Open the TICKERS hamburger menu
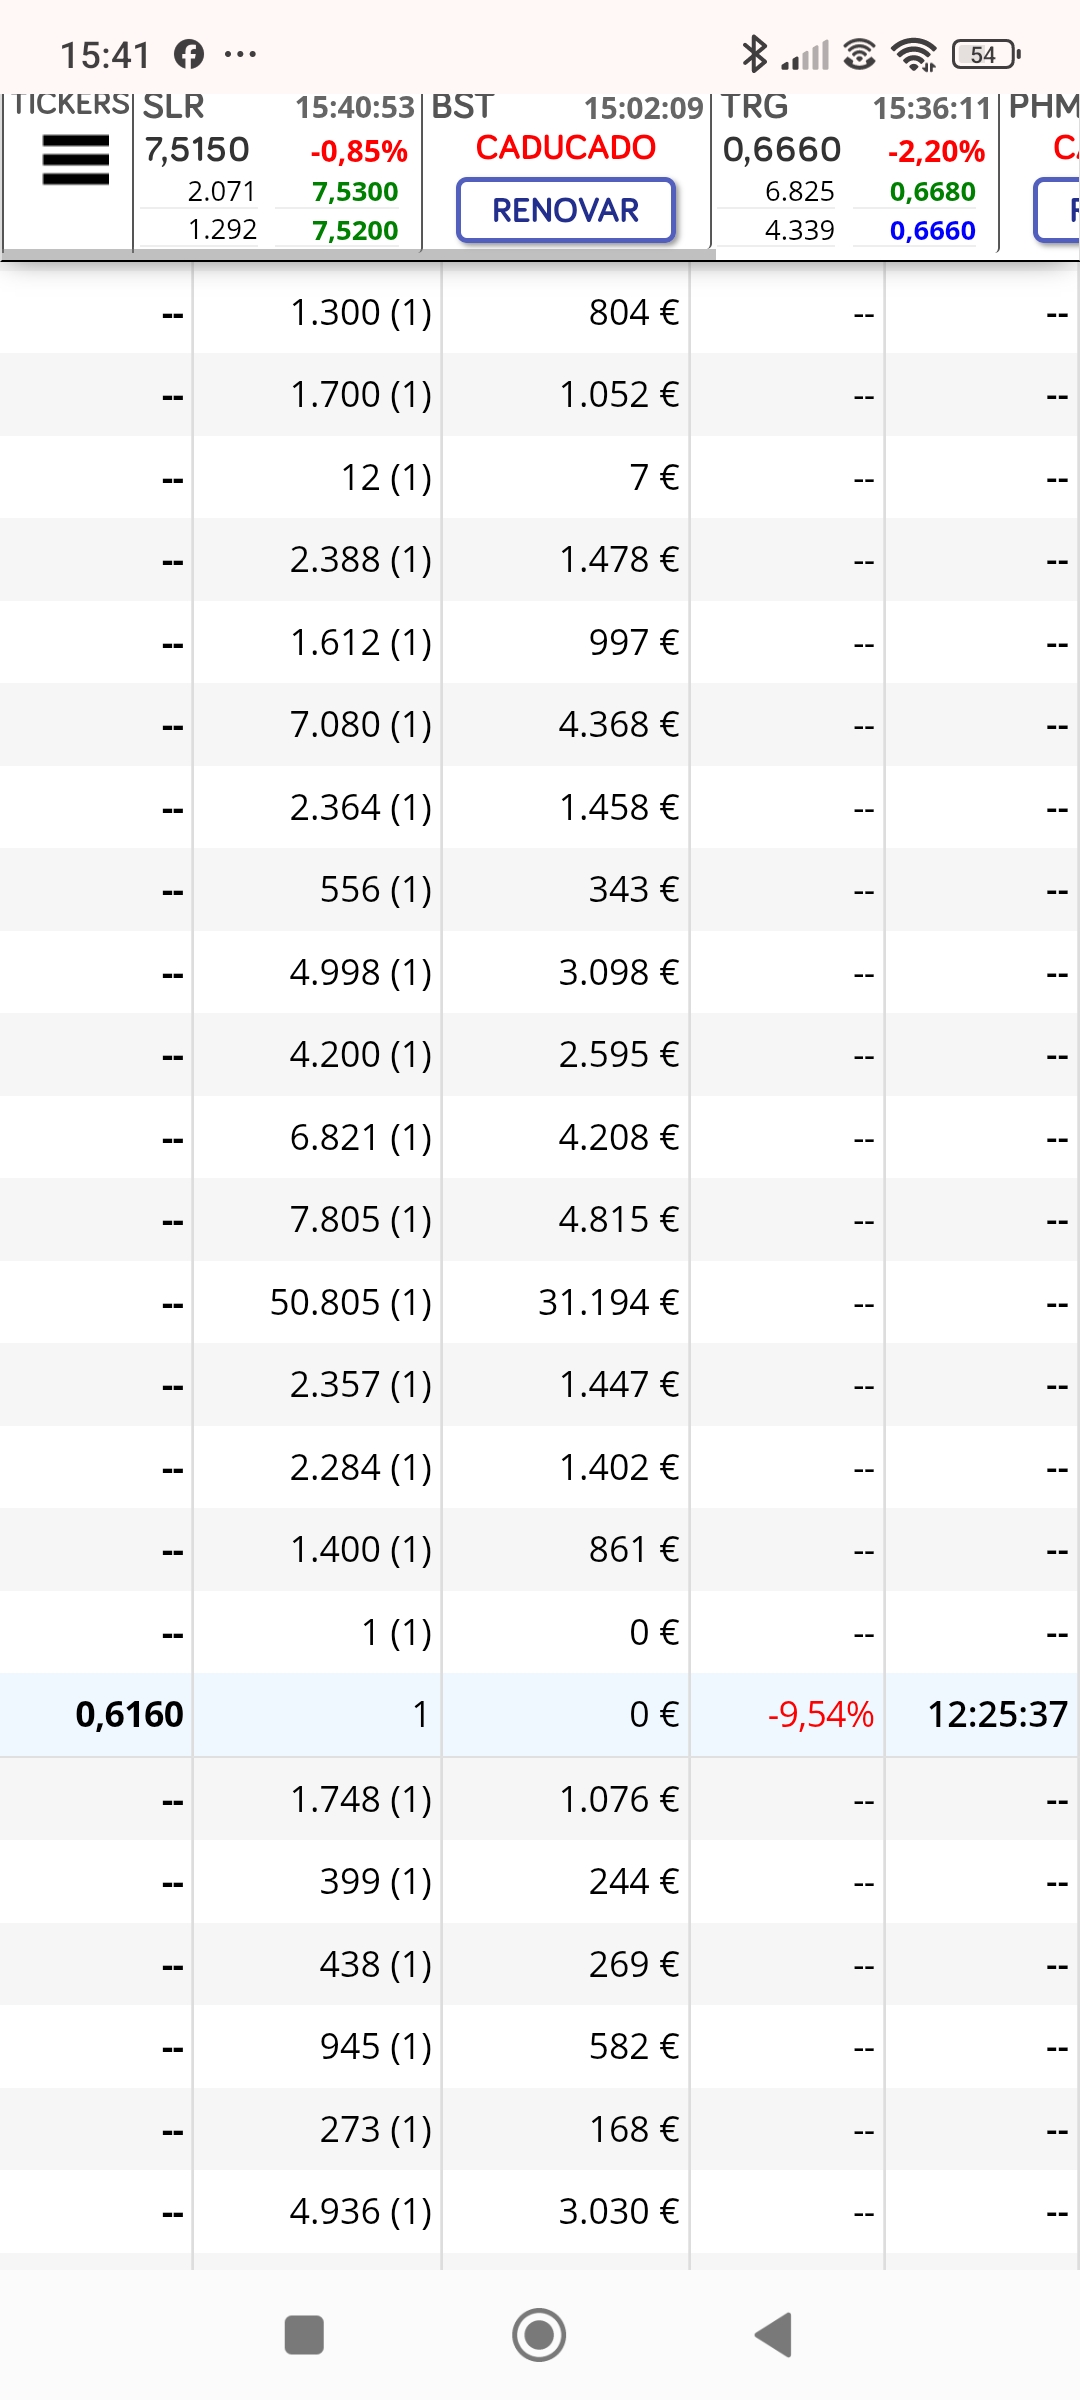 click(x=75, y=160)
